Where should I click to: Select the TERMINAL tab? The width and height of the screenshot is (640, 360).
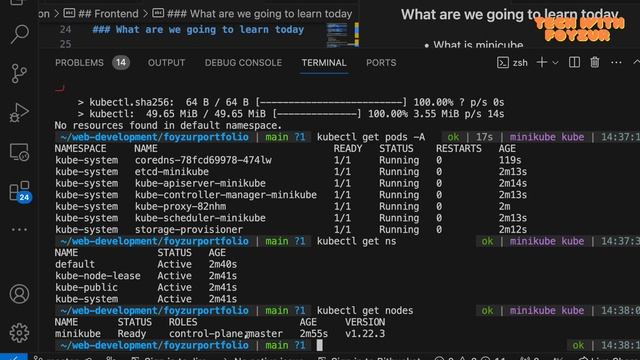tap(324, 63)
